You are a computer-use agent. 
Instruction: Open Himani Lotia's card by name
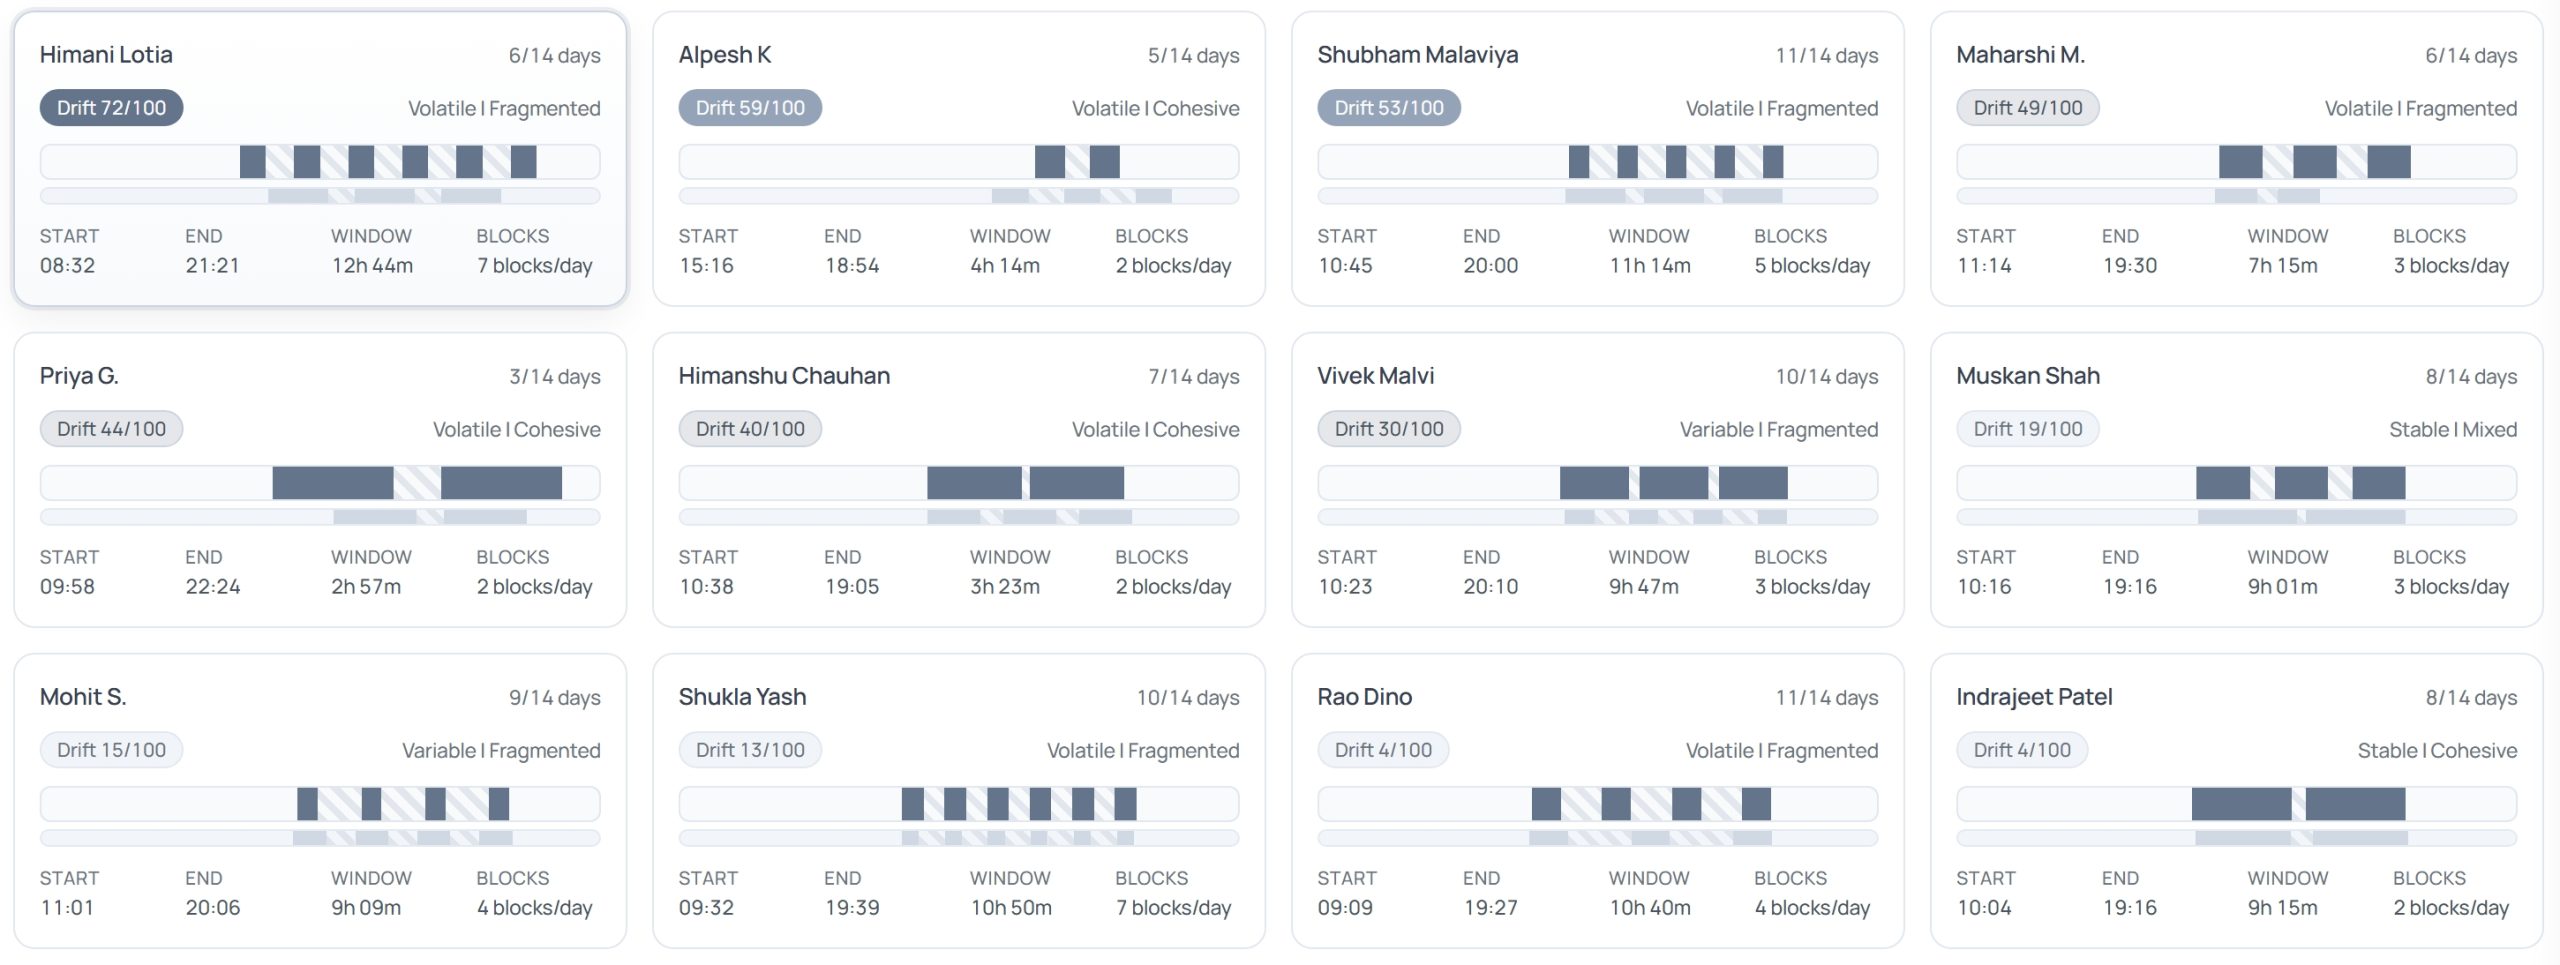(x=106, y=55)
